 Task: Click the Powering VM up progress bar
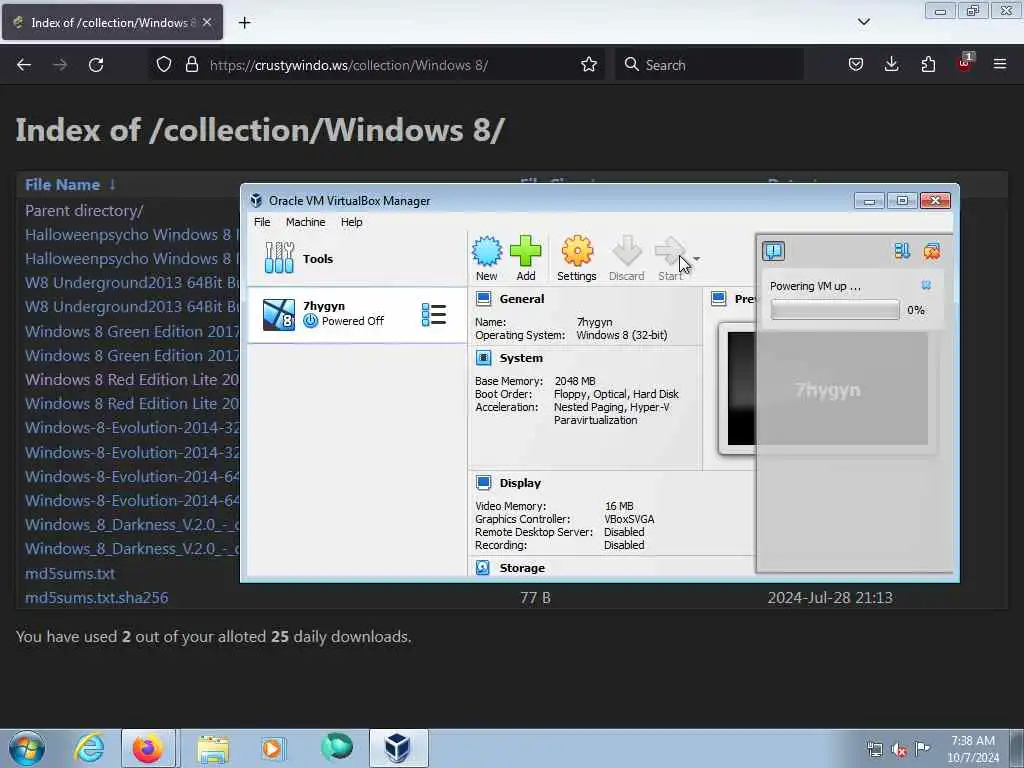[x=835, y=310]
